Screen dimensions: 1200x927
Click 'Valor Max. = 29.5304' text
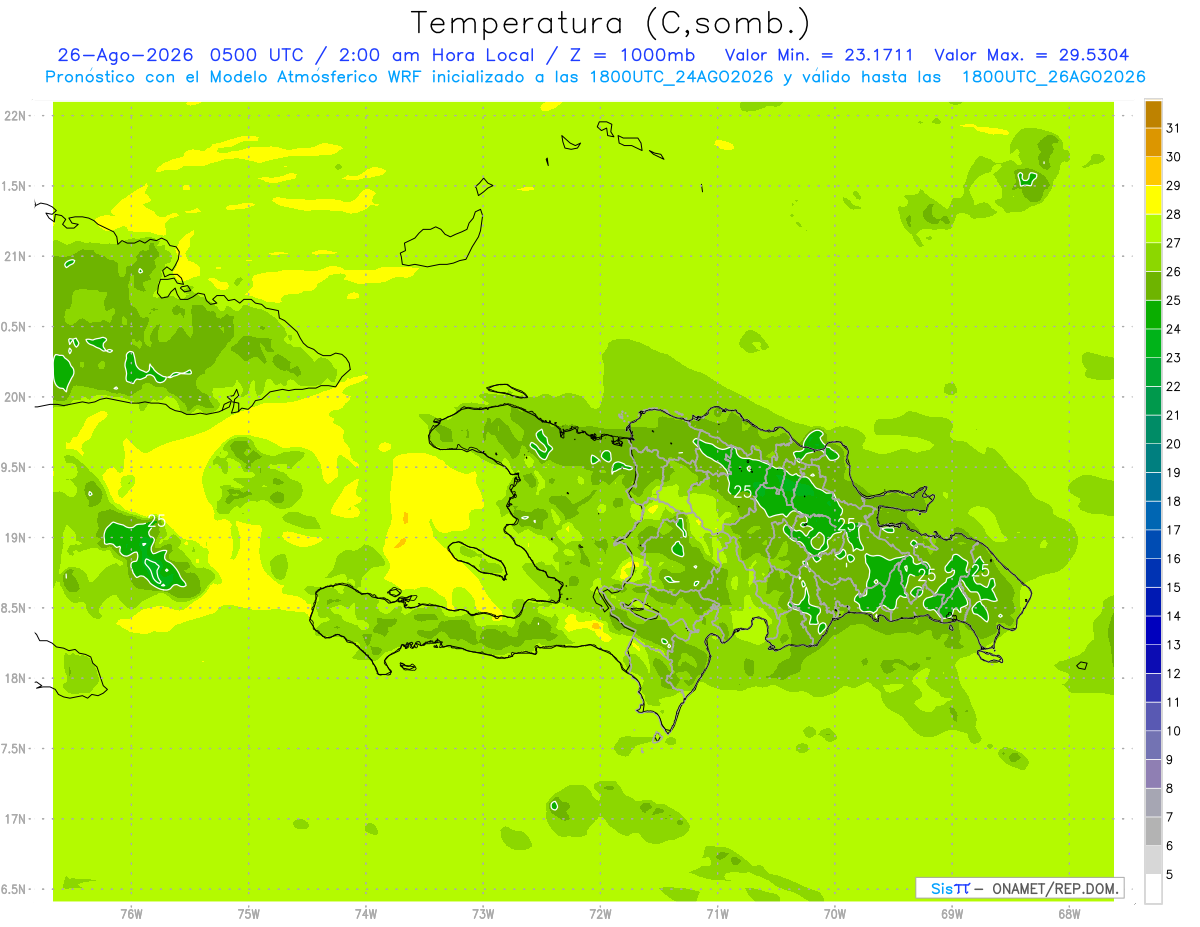(x=1031, y=55)
